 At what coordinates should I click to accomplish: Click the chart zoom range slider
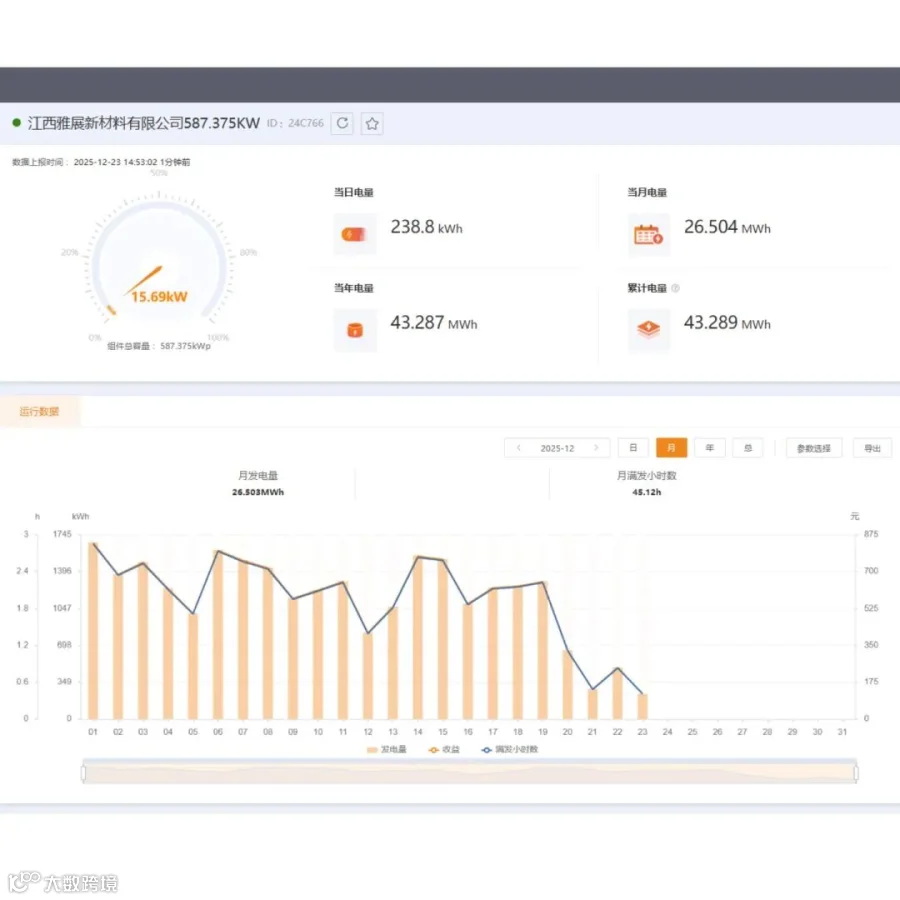[470, 773]
